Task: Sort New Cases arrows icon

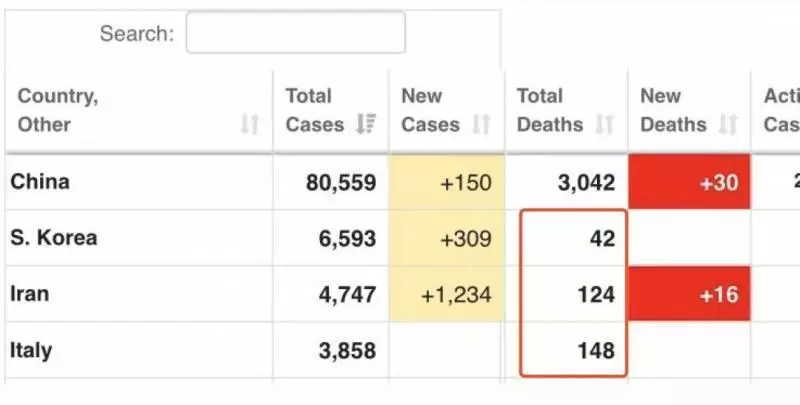Action: [481, 124]
